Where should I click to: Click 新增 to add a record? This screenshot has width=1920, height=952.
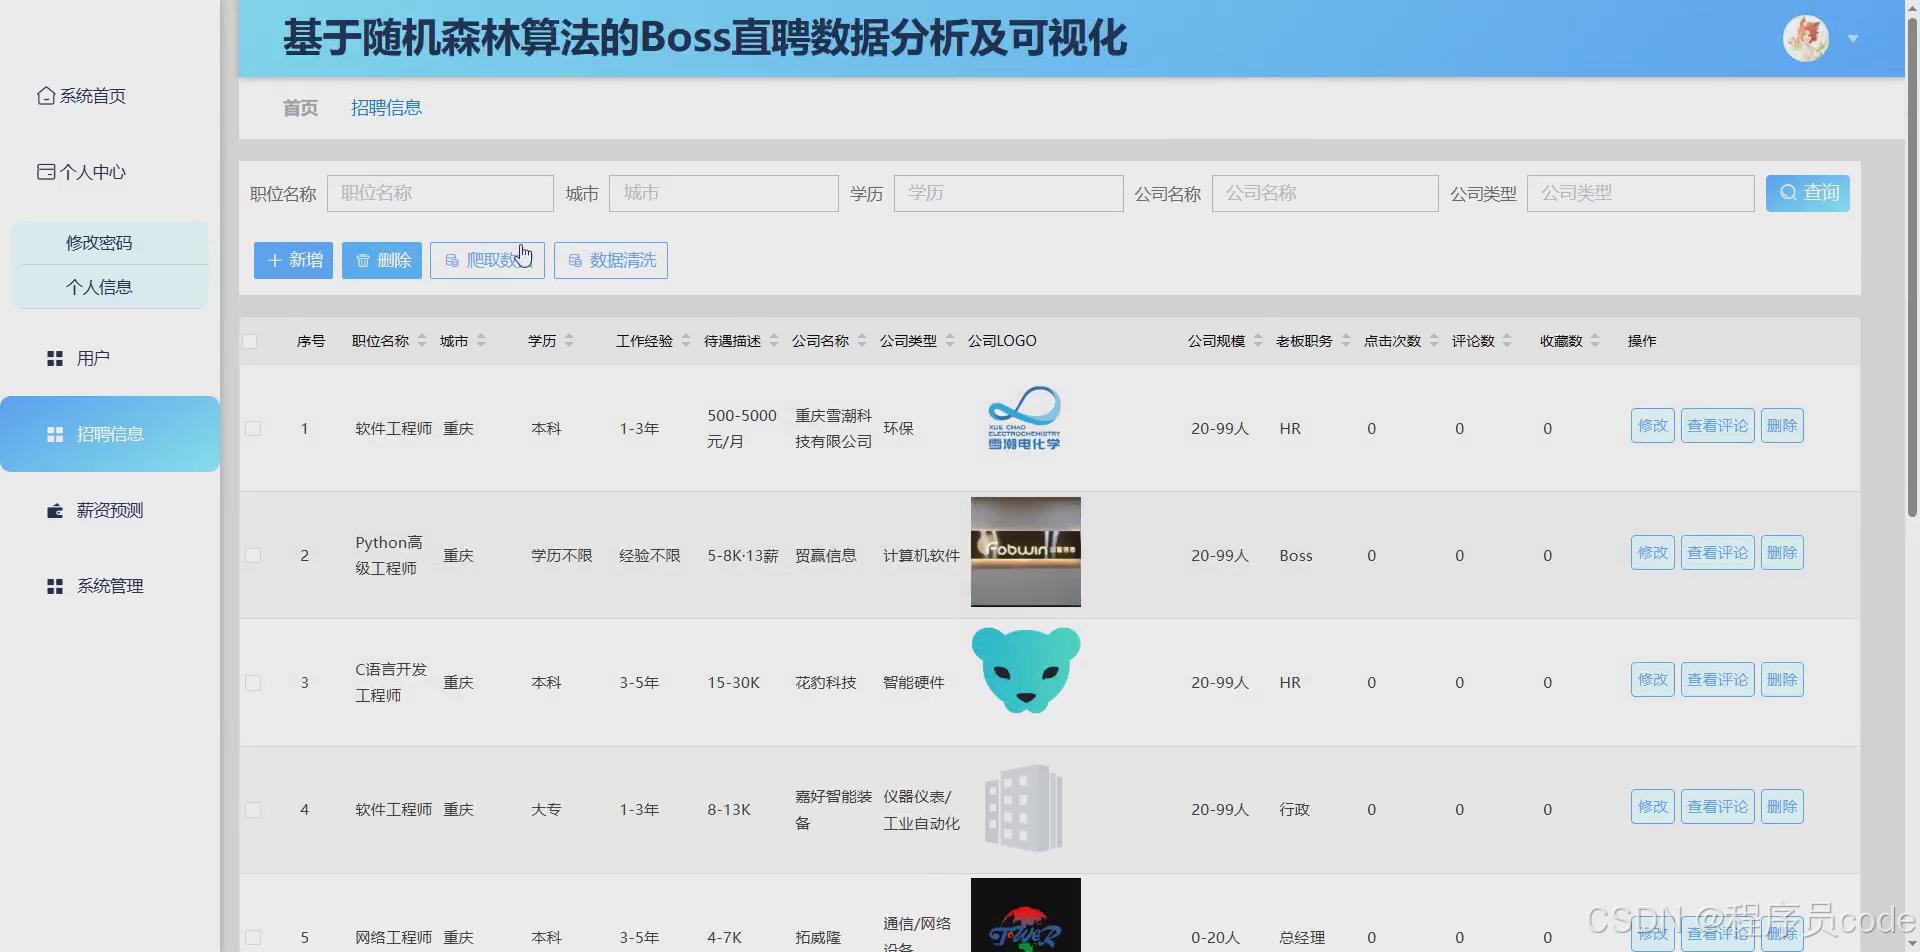point(292,260)
